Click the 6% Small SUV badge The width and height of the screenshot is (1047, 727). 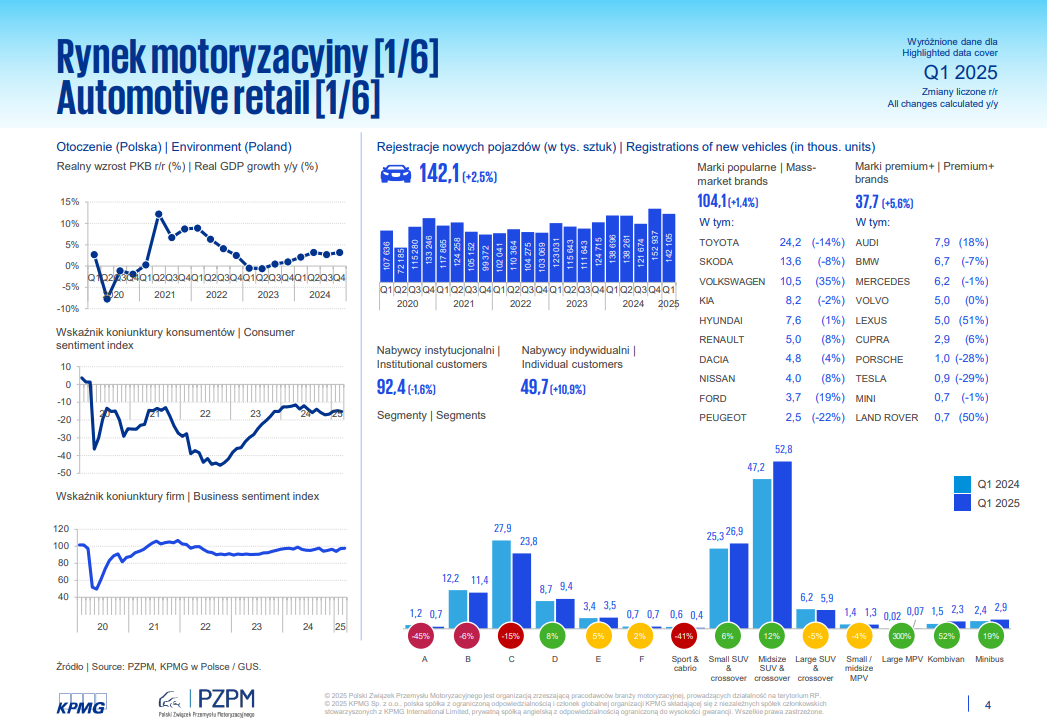coord(727,636)
